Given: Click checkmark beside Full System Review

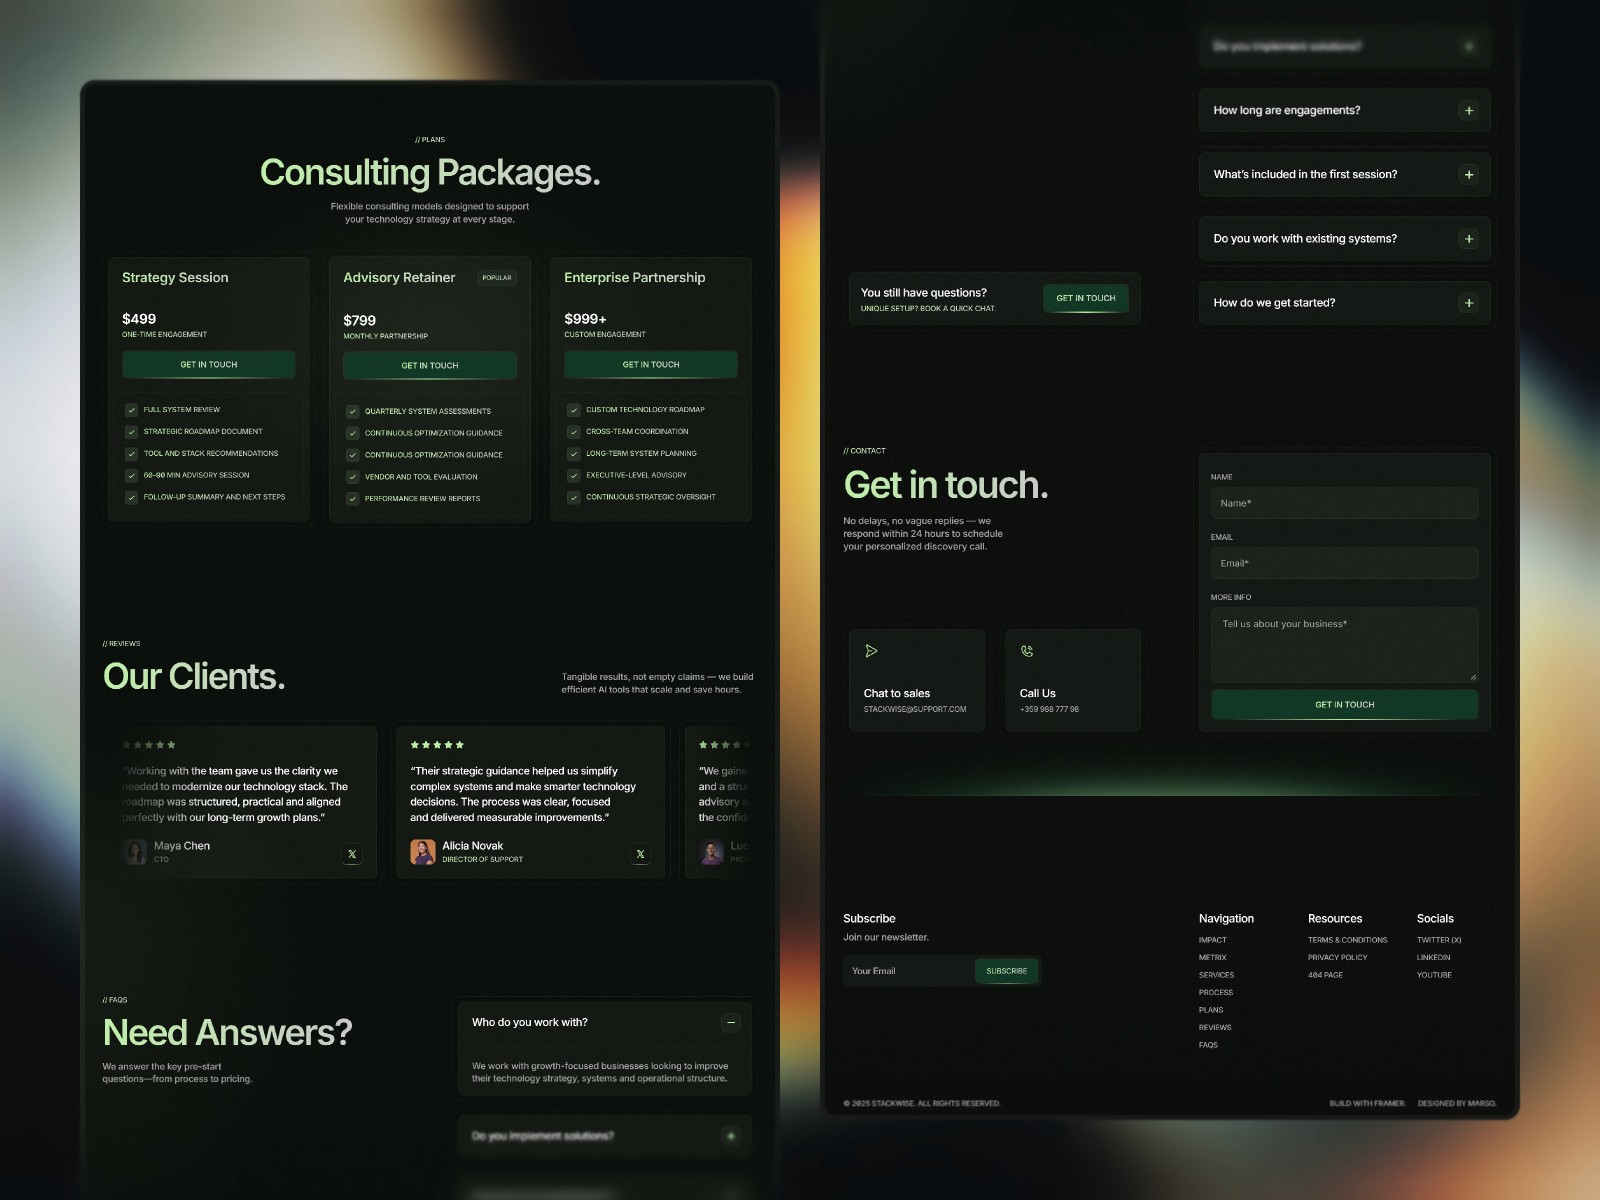Looking at the screenshot, I should (131, 410).
